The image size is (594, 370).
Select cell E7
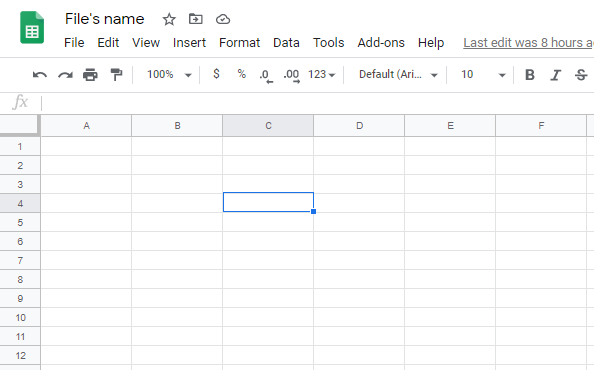tap(450, 260)
